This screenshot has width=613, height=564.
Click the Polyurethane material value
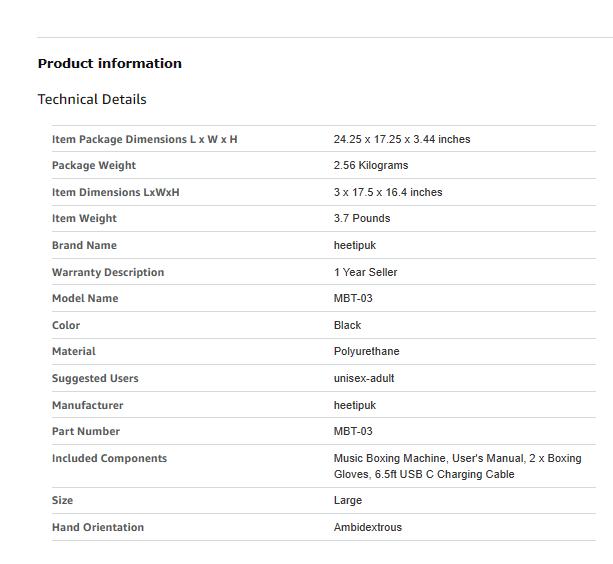pos(366,351)
